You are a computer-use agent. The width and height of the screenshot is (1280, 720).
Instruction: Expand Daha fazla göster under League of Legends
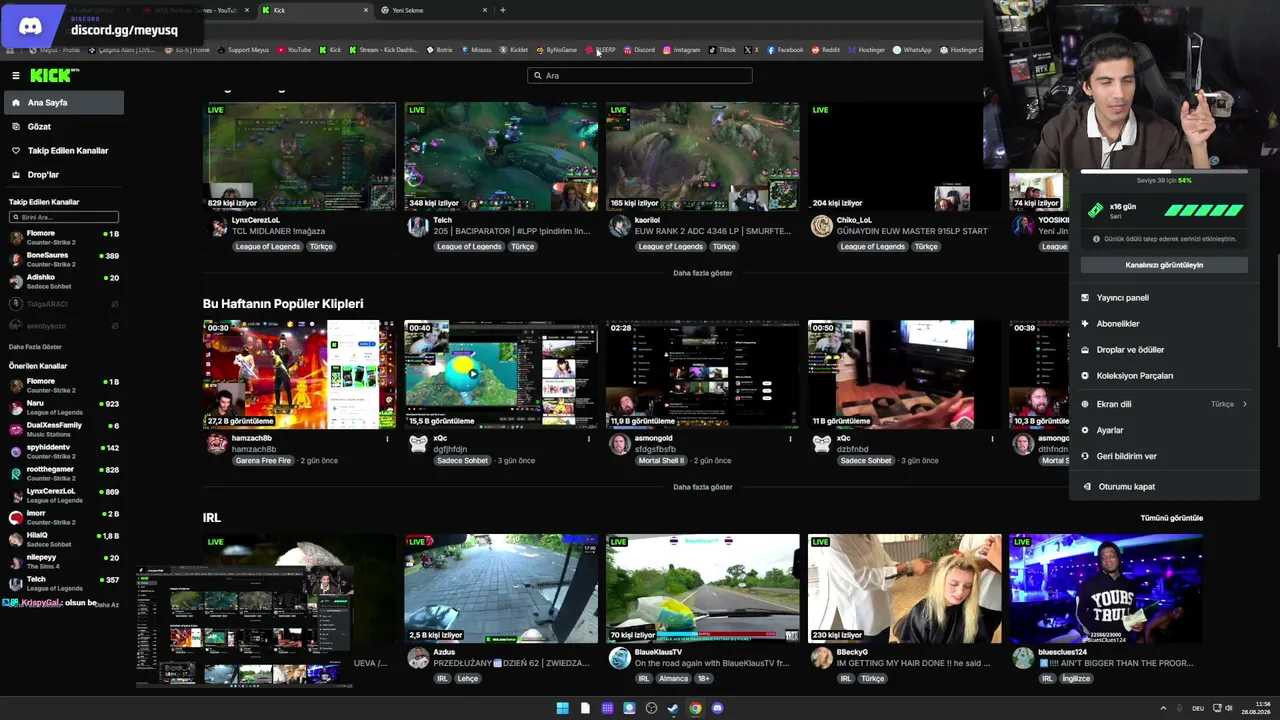(x=703, y=273)
